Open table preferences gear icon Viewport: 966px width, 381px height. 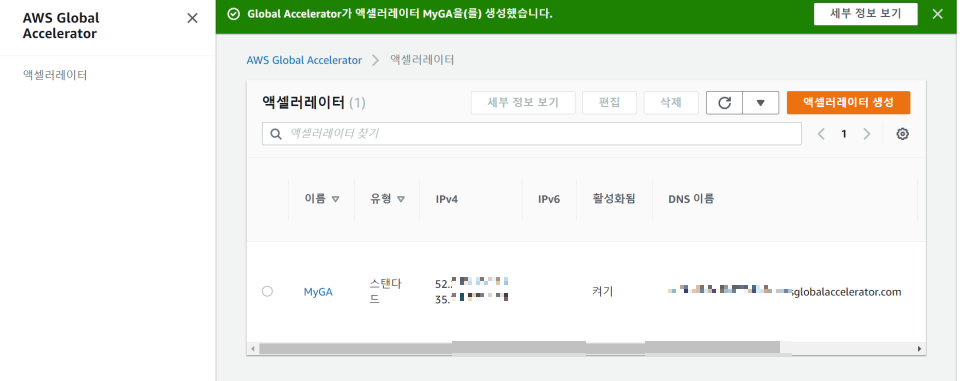[x=903, y=134]
